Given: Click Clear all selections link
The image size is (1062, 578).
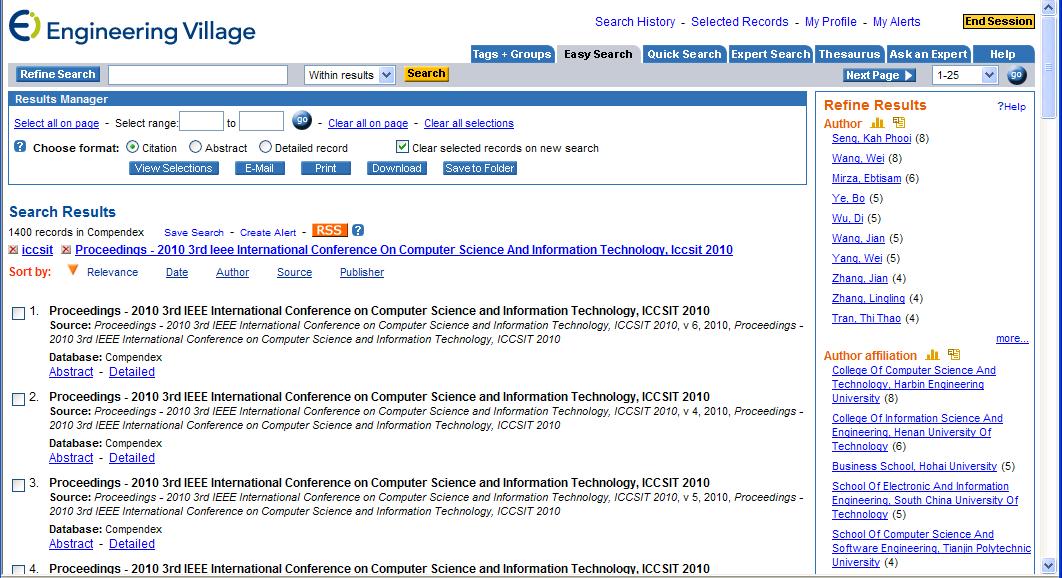Looking at the screenshot, I should pos(469,123).
